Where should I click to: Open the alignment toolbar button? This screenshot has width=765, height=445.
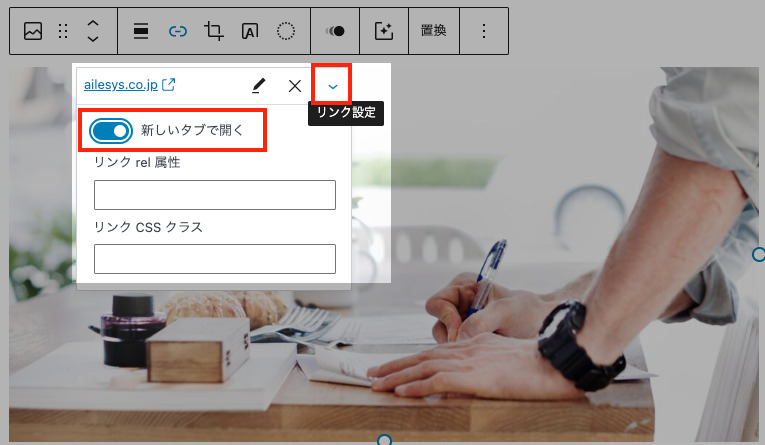141,31
